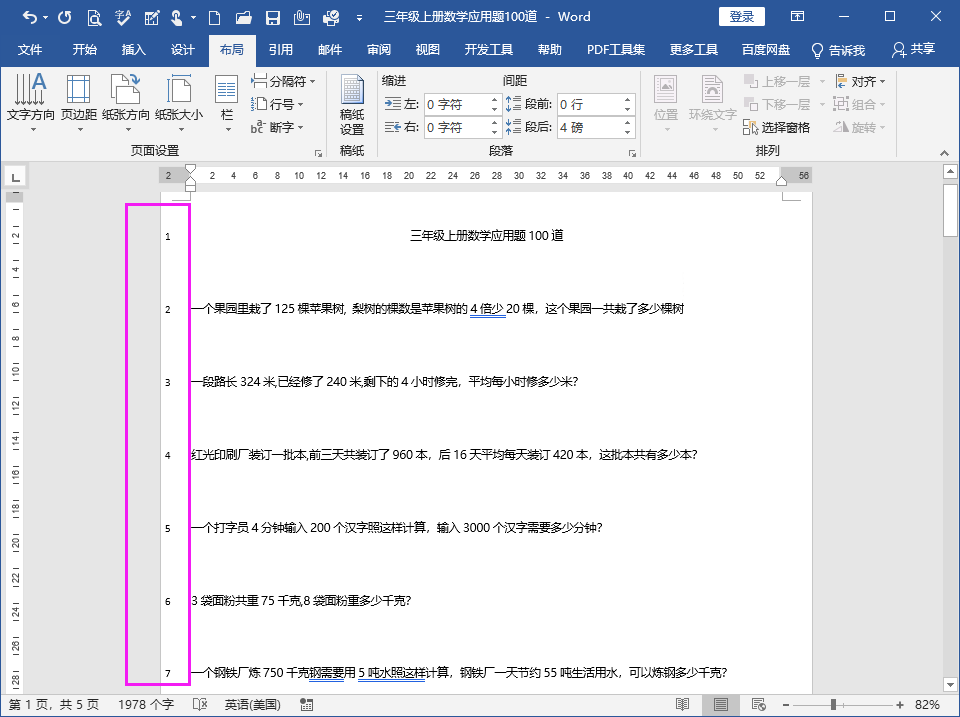Click the line starting '3 袋面粉共重 75 千克'
This screenshot has width=960, height=717.
301,601
